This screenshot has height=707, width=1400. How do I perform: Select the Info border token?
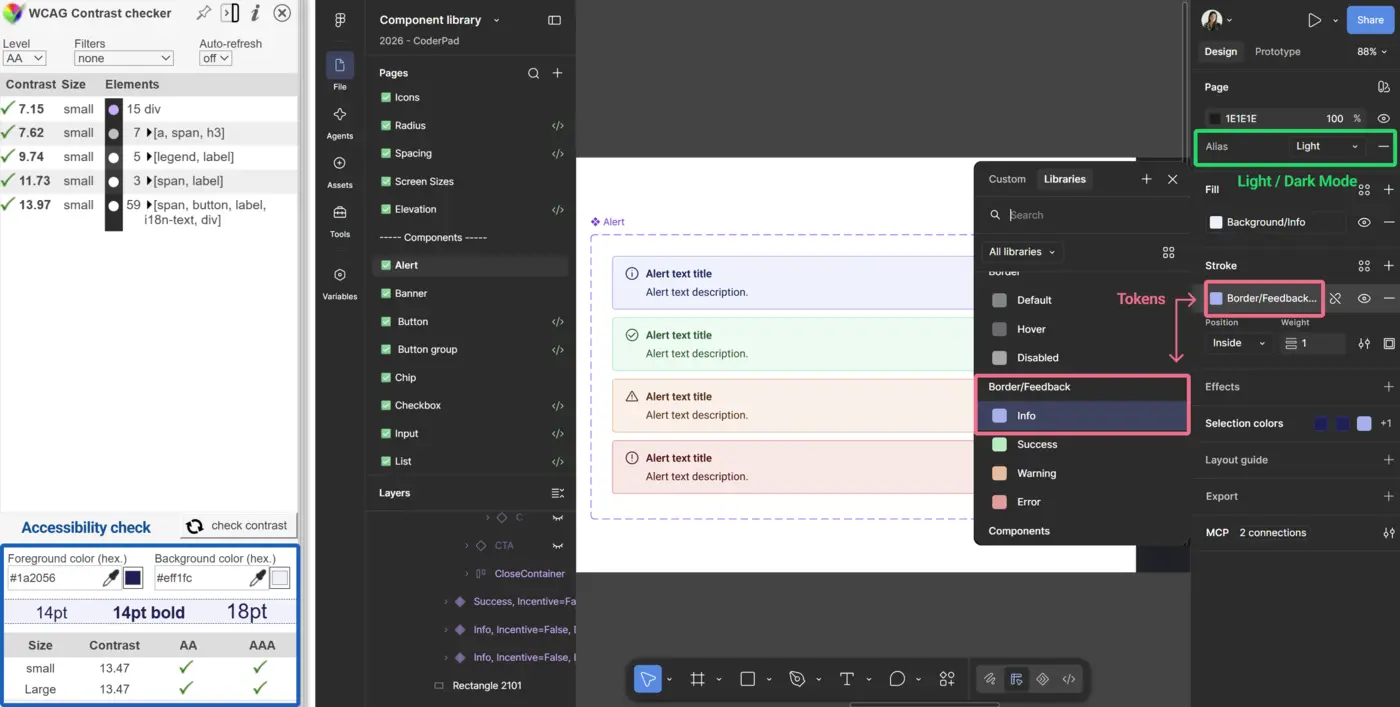click(x=1082, y=416)
